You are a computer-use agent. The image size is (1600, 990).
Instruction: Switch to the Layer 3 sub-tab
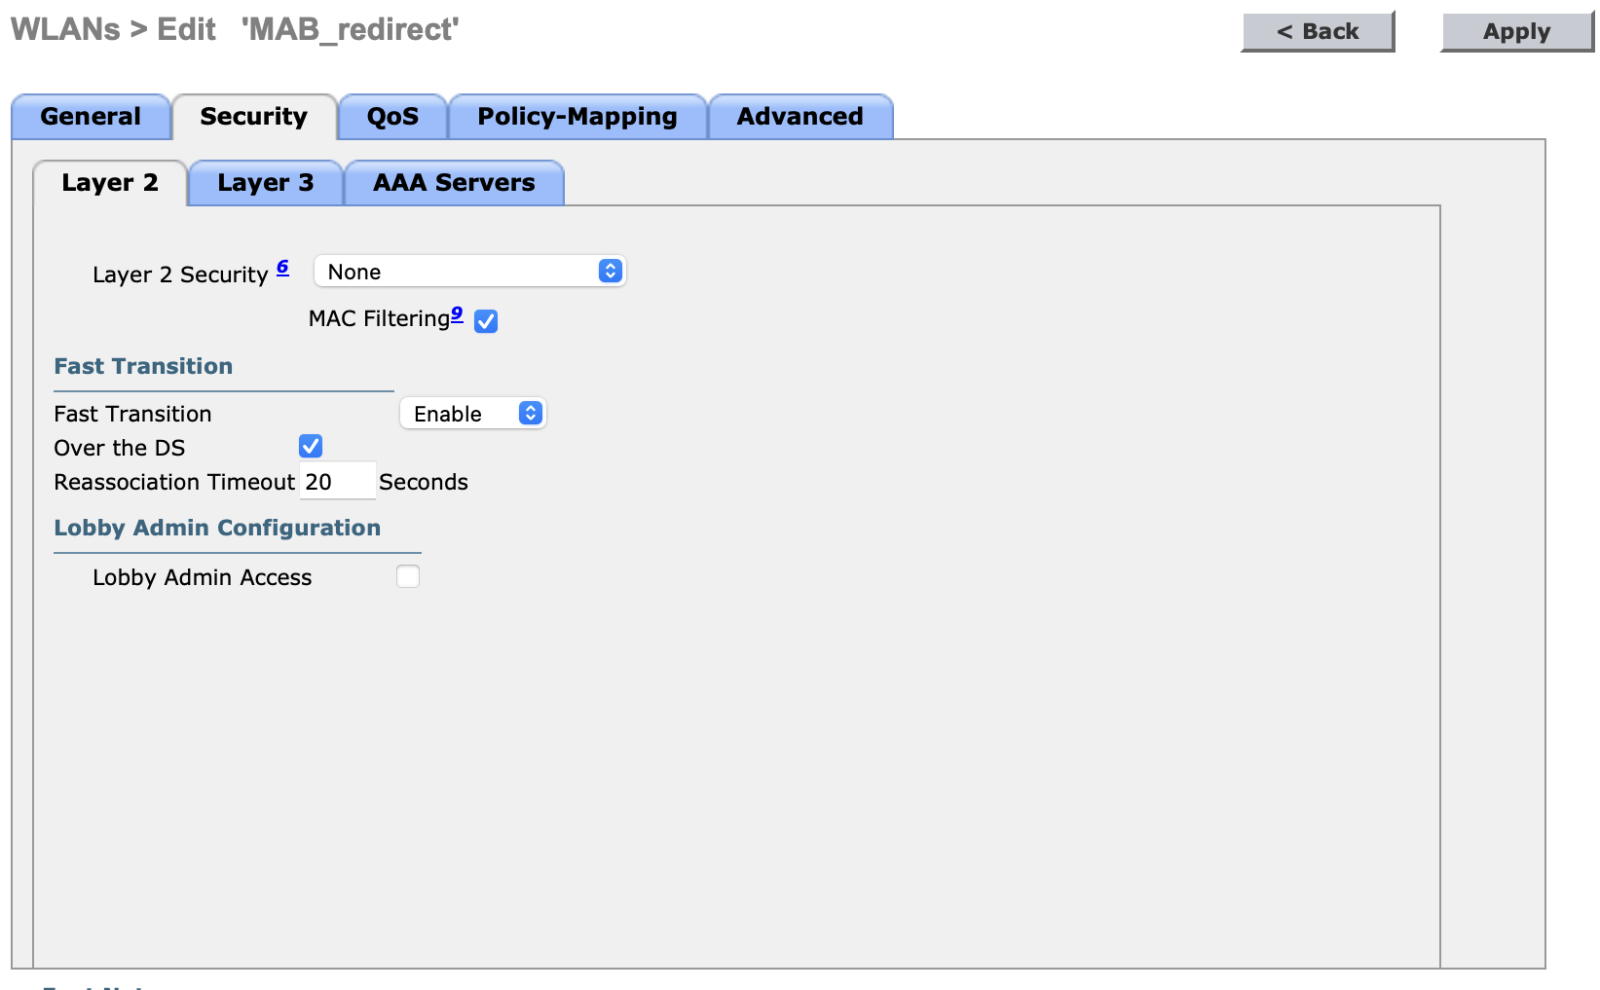click(265, 183)
